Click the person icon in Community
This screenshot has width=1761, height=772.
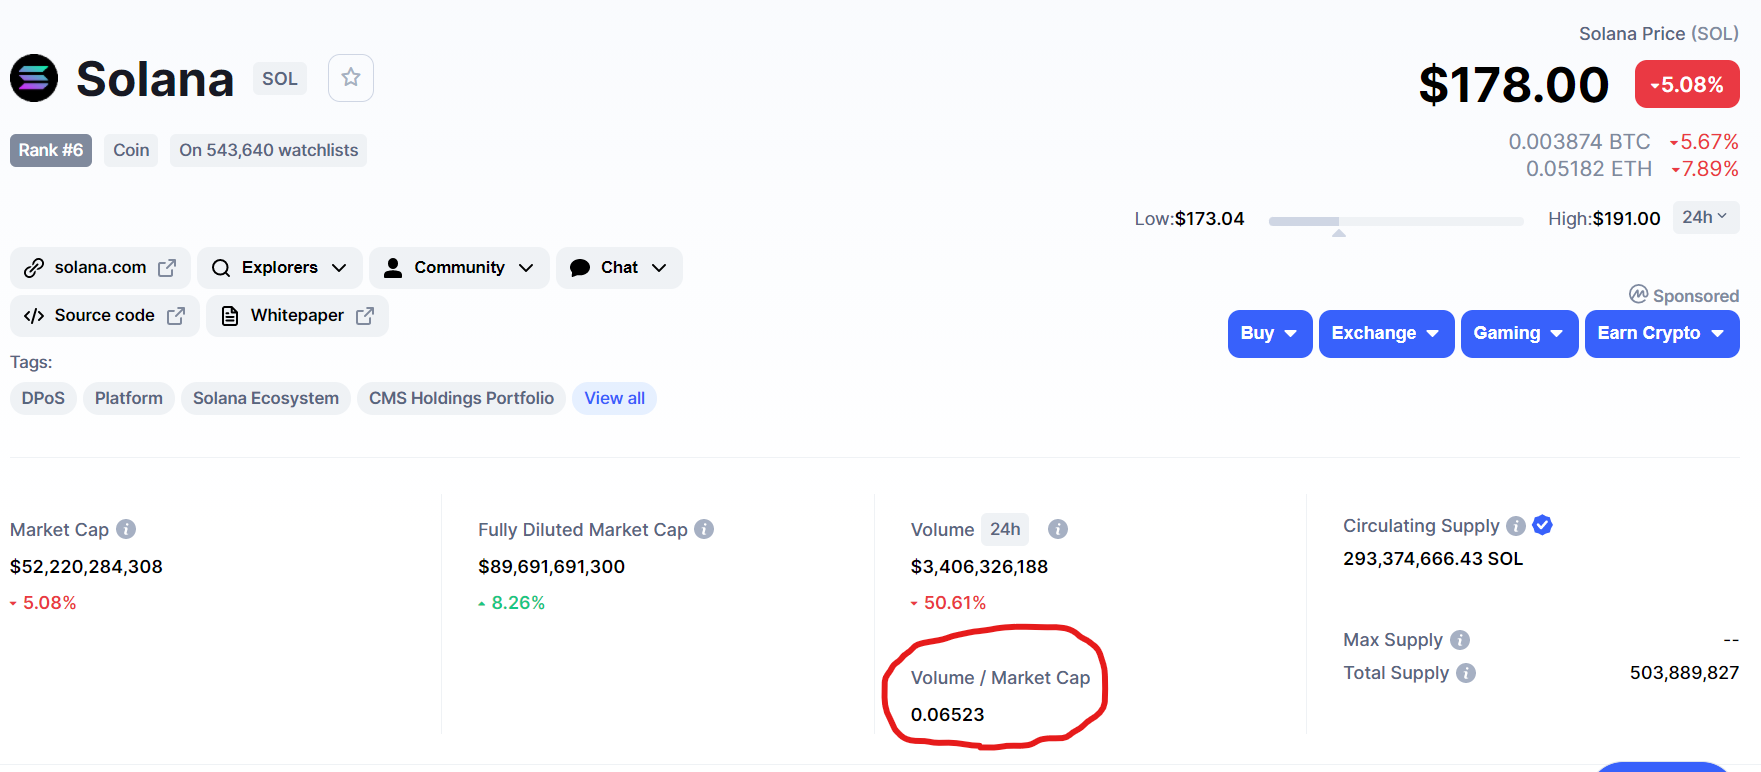(x=393, y=268)
